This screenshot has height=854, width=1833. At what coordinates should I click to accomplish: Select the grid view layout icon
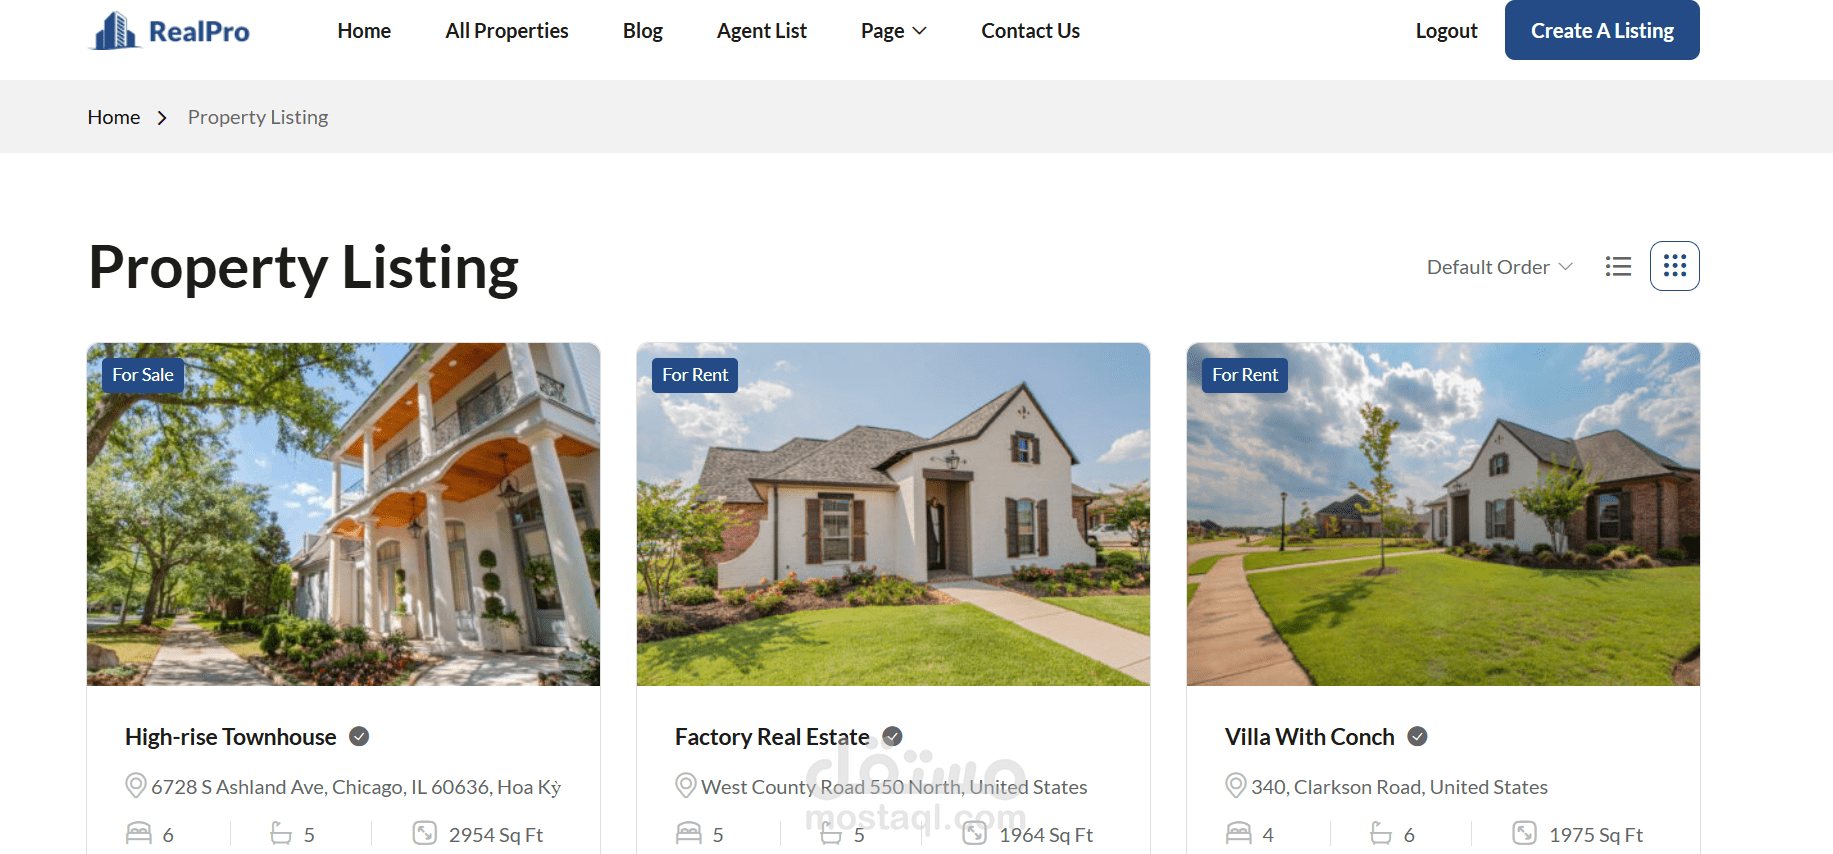click(1675, 266)
